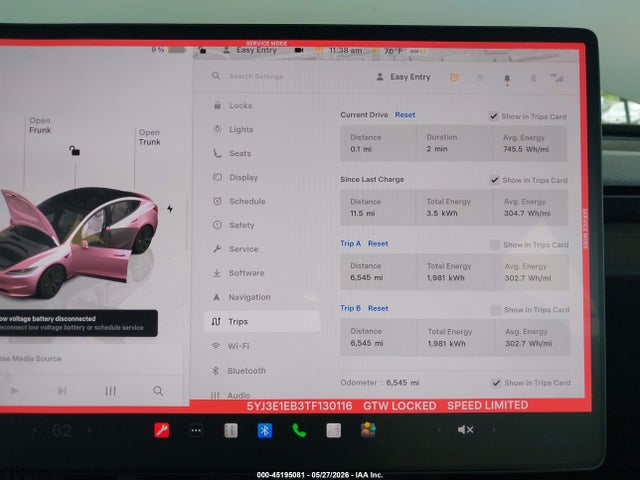
Task: Tap the Bluetooth icon in settings header
Action: click(533, 78)
